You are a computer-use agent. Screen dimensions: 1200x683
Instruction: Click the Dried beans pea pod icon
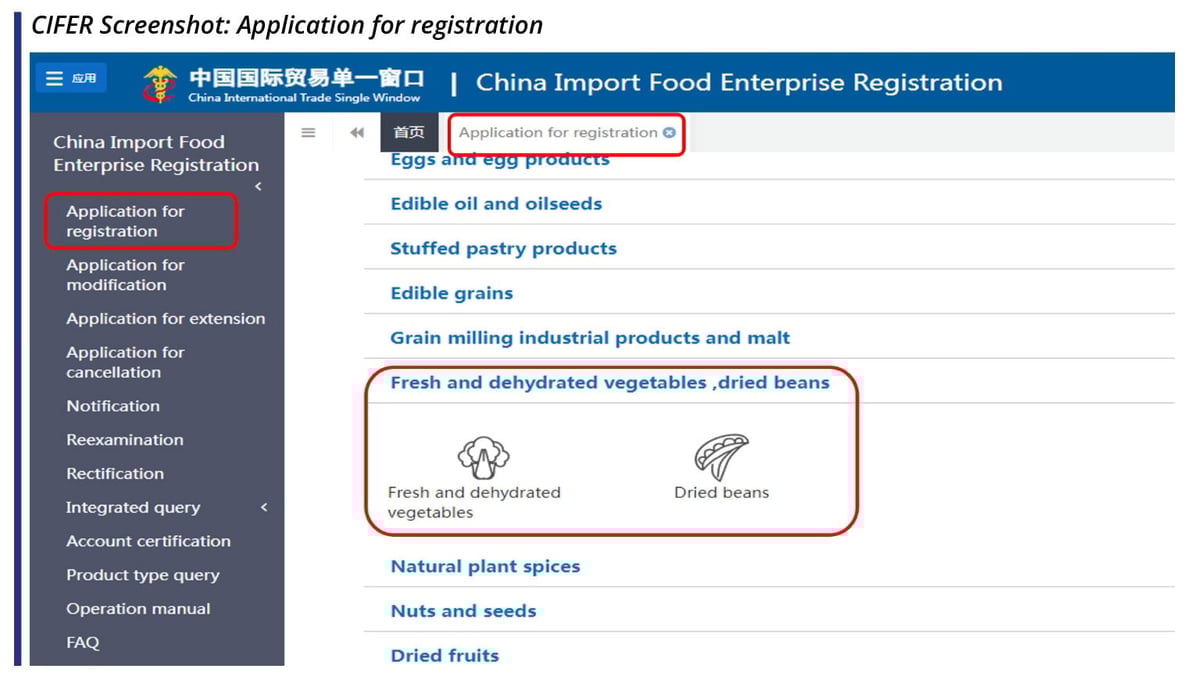point(721,458)
